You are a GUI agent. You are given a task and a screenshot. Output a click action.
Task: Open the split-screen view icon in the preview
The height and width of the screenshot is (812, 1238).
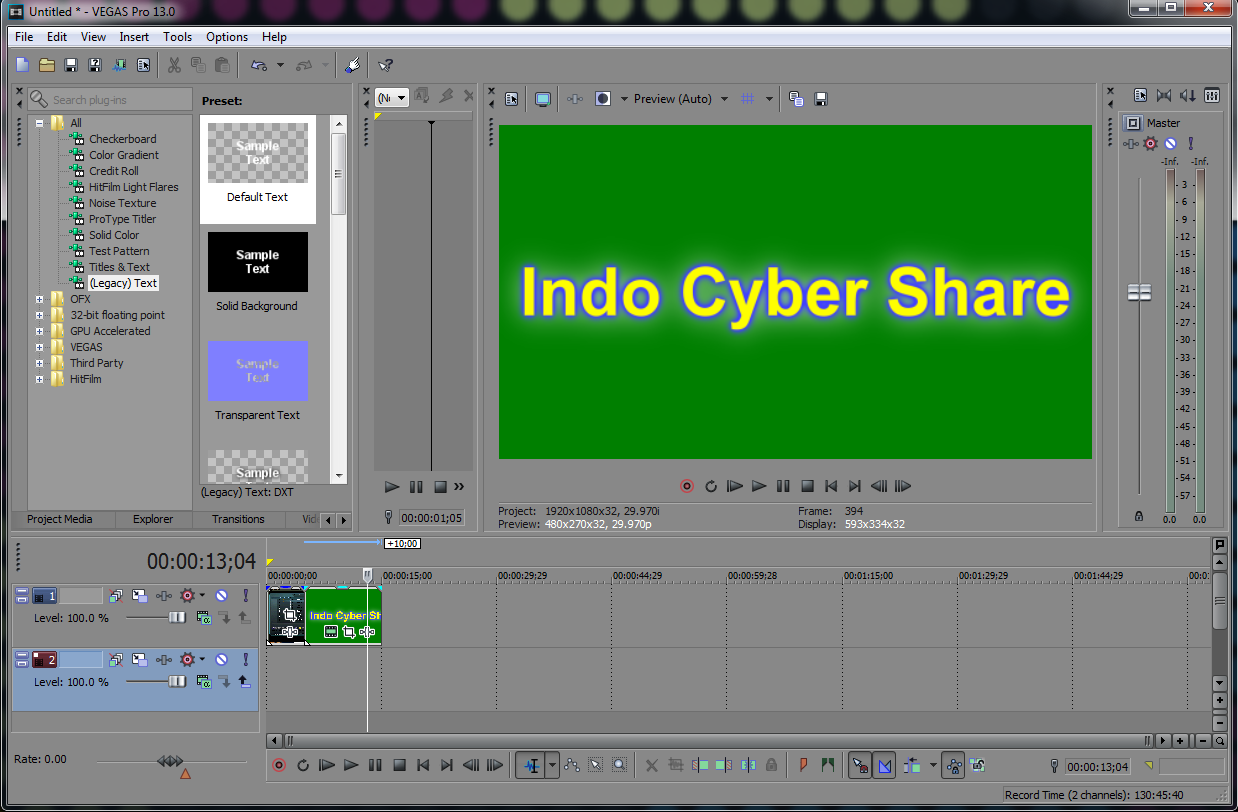(603, 99)
